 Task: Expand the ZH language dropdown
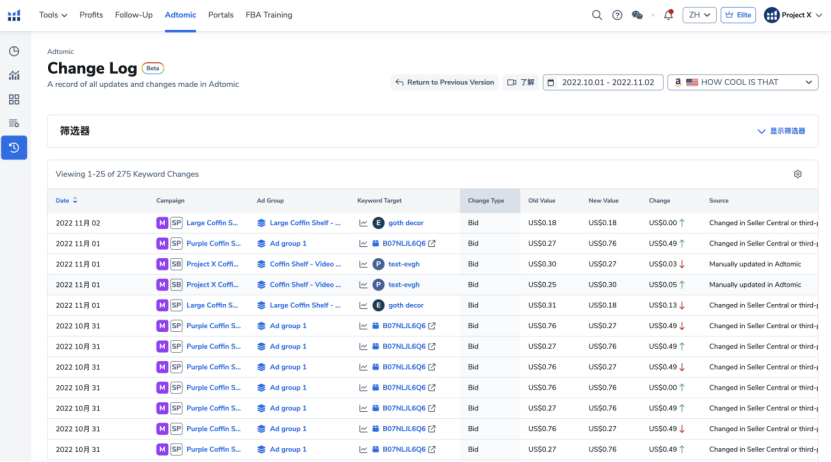pos(699,15)
